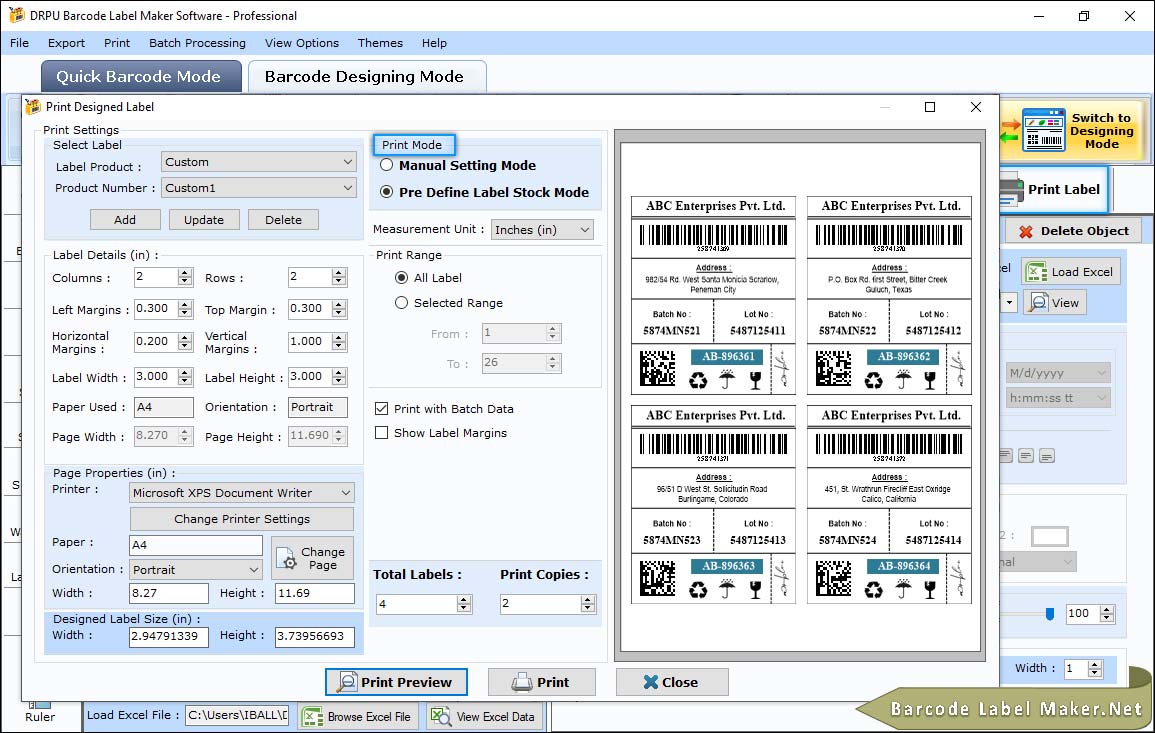Click the Load Excel File path field
1155x733 pixels.
point(237,715)
